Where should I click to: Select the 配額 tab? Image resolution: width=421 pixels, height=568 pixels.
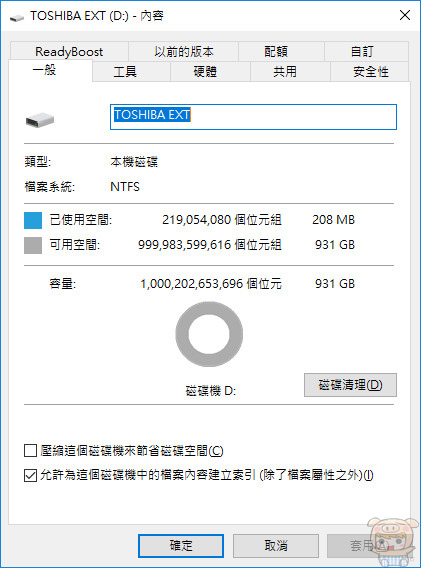tap(276, 51)
